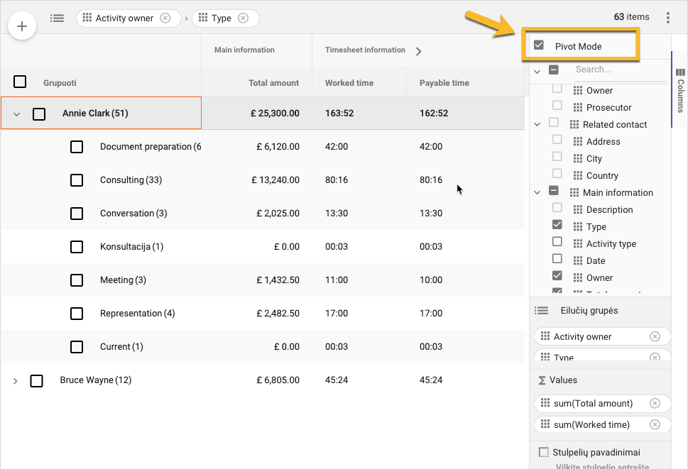The width and height of the screenshot is (688, 469).
Task: Expand the Bruce Wayne group row
Action: click(15, 381)
